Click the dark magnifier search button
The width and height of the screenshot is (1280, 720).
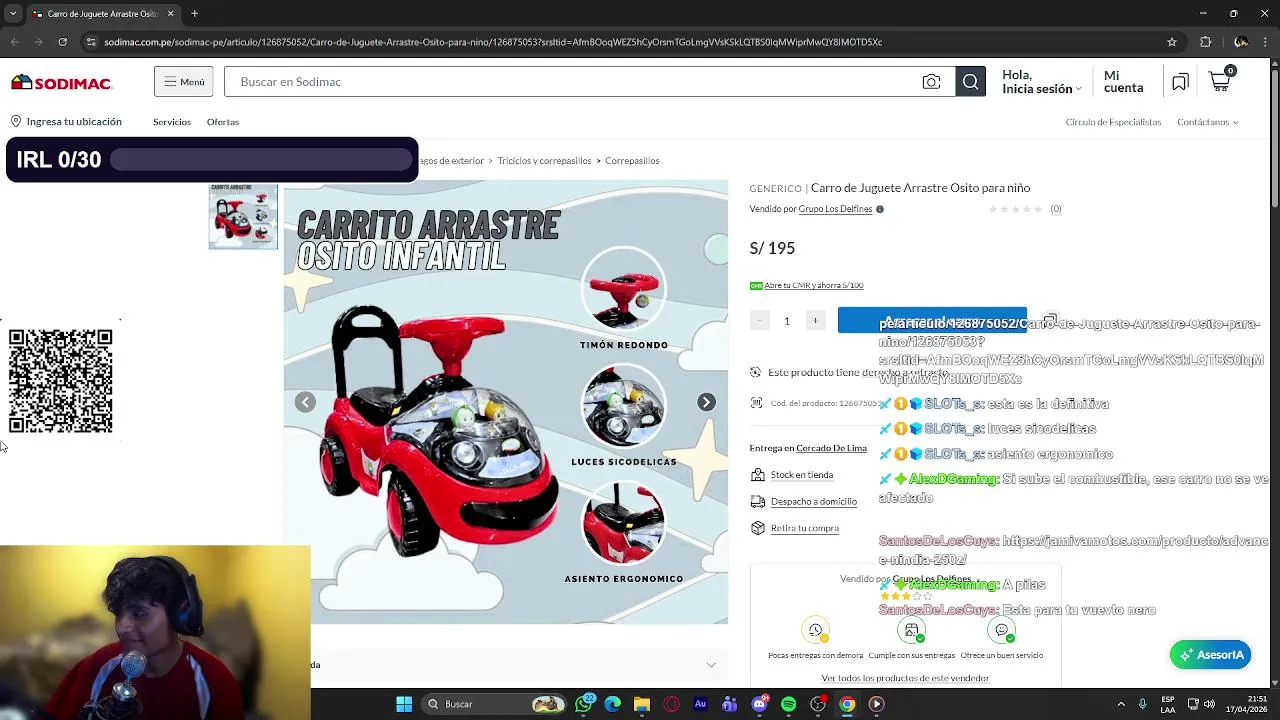point(970,82)
